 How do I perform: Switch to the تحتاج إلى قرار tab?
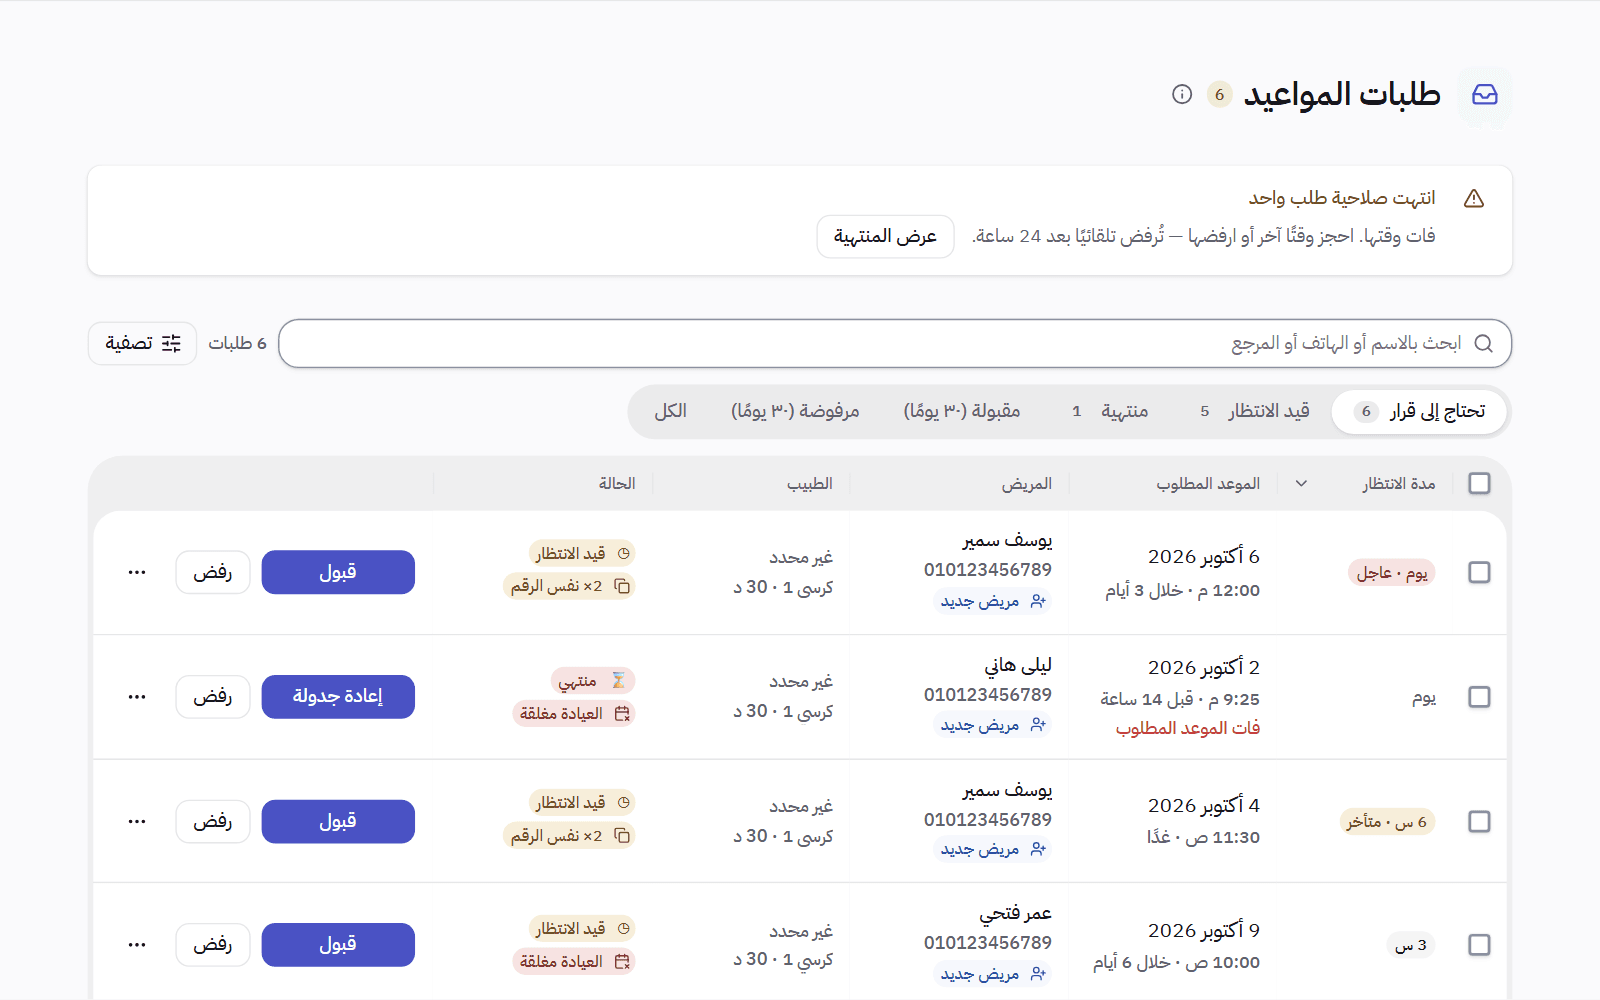(1419, 411)
